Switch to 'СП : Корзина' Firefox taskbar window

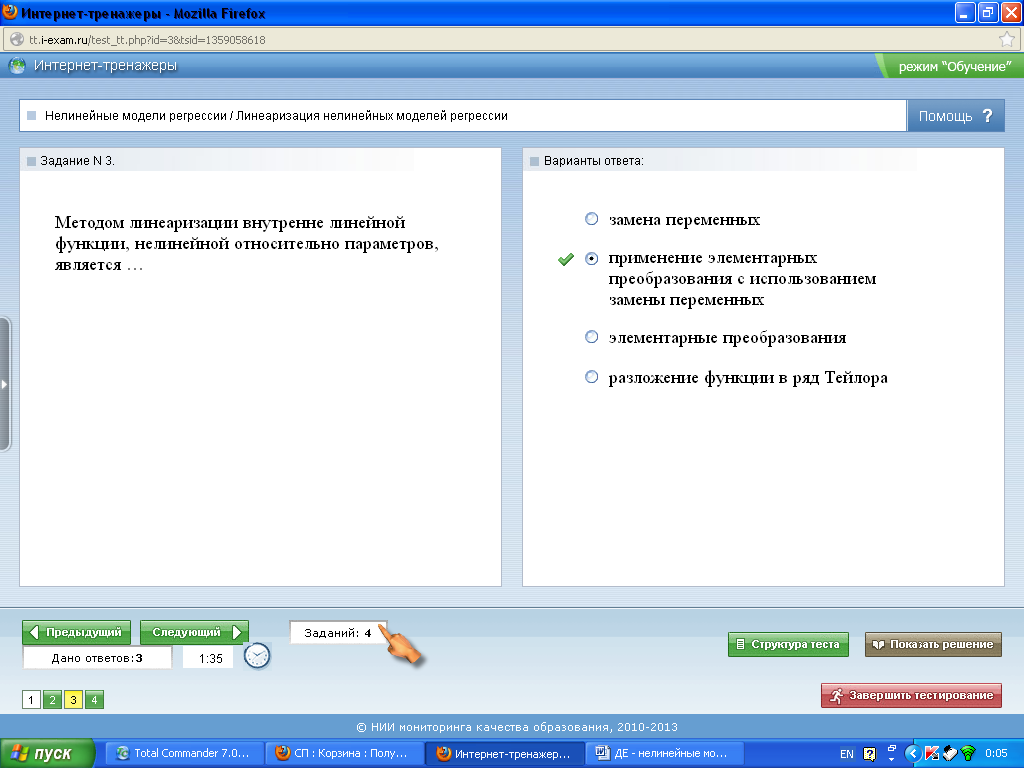coord(344,754)
